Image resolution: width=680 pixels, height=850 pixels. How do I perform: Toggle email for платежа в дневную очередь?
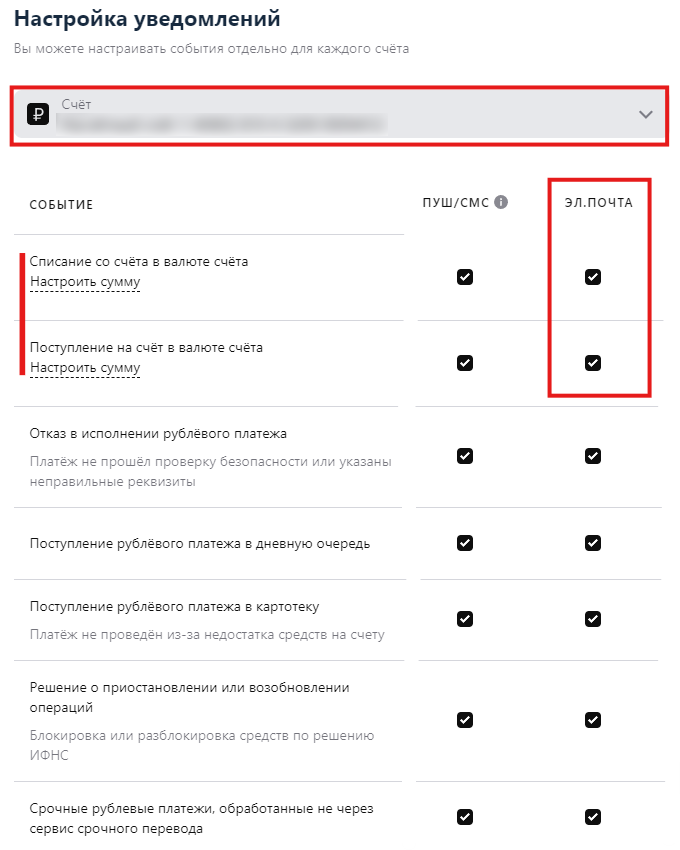click(593, 543)
